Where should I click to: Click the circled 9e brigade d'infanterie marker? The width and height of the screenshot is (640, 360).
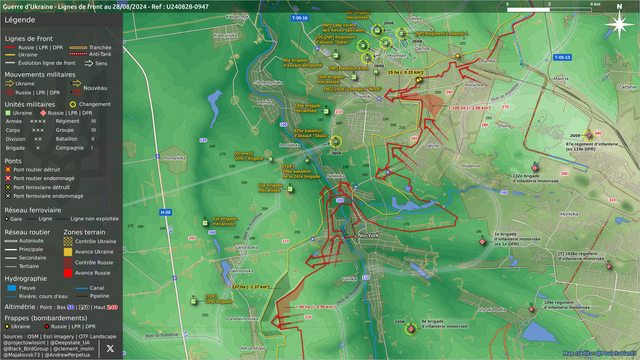tap(411, 329)
